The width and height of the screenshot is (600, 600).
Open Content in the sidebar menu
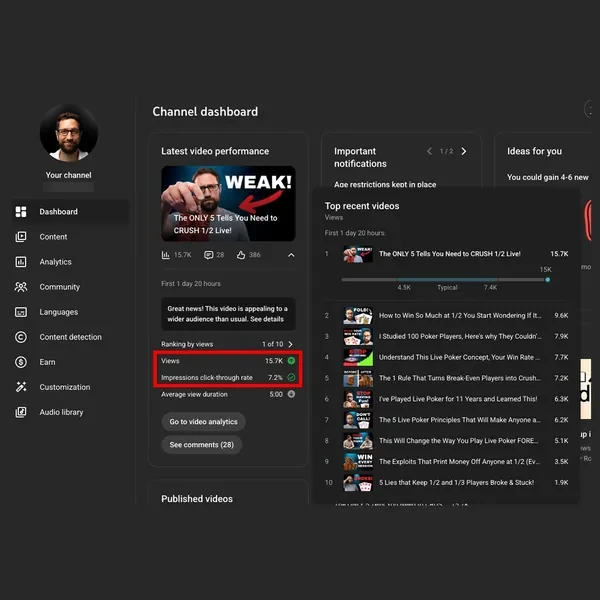point(70,237)
